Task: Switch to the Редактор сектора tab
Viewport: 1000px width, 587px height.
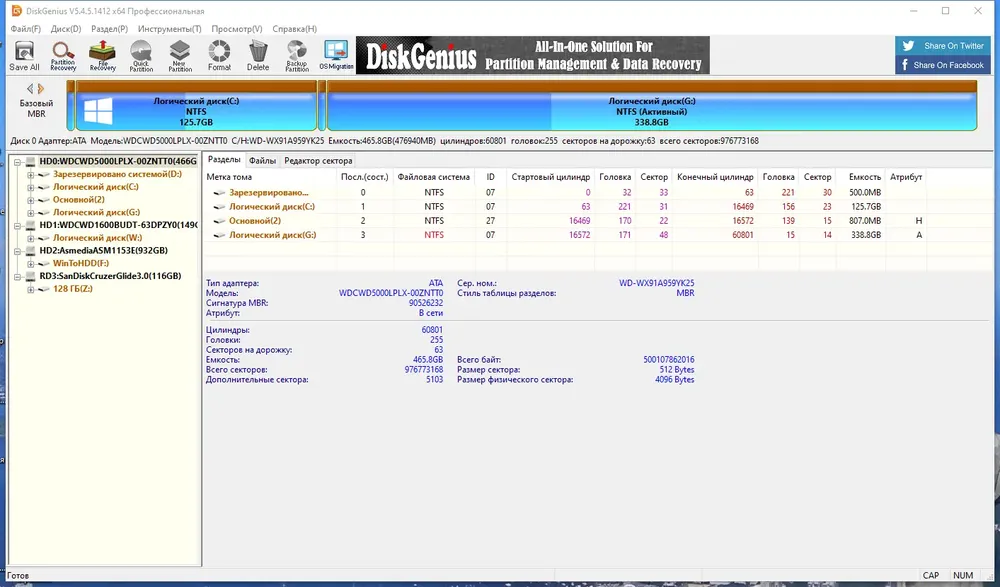Action: [x=318, y=161]
